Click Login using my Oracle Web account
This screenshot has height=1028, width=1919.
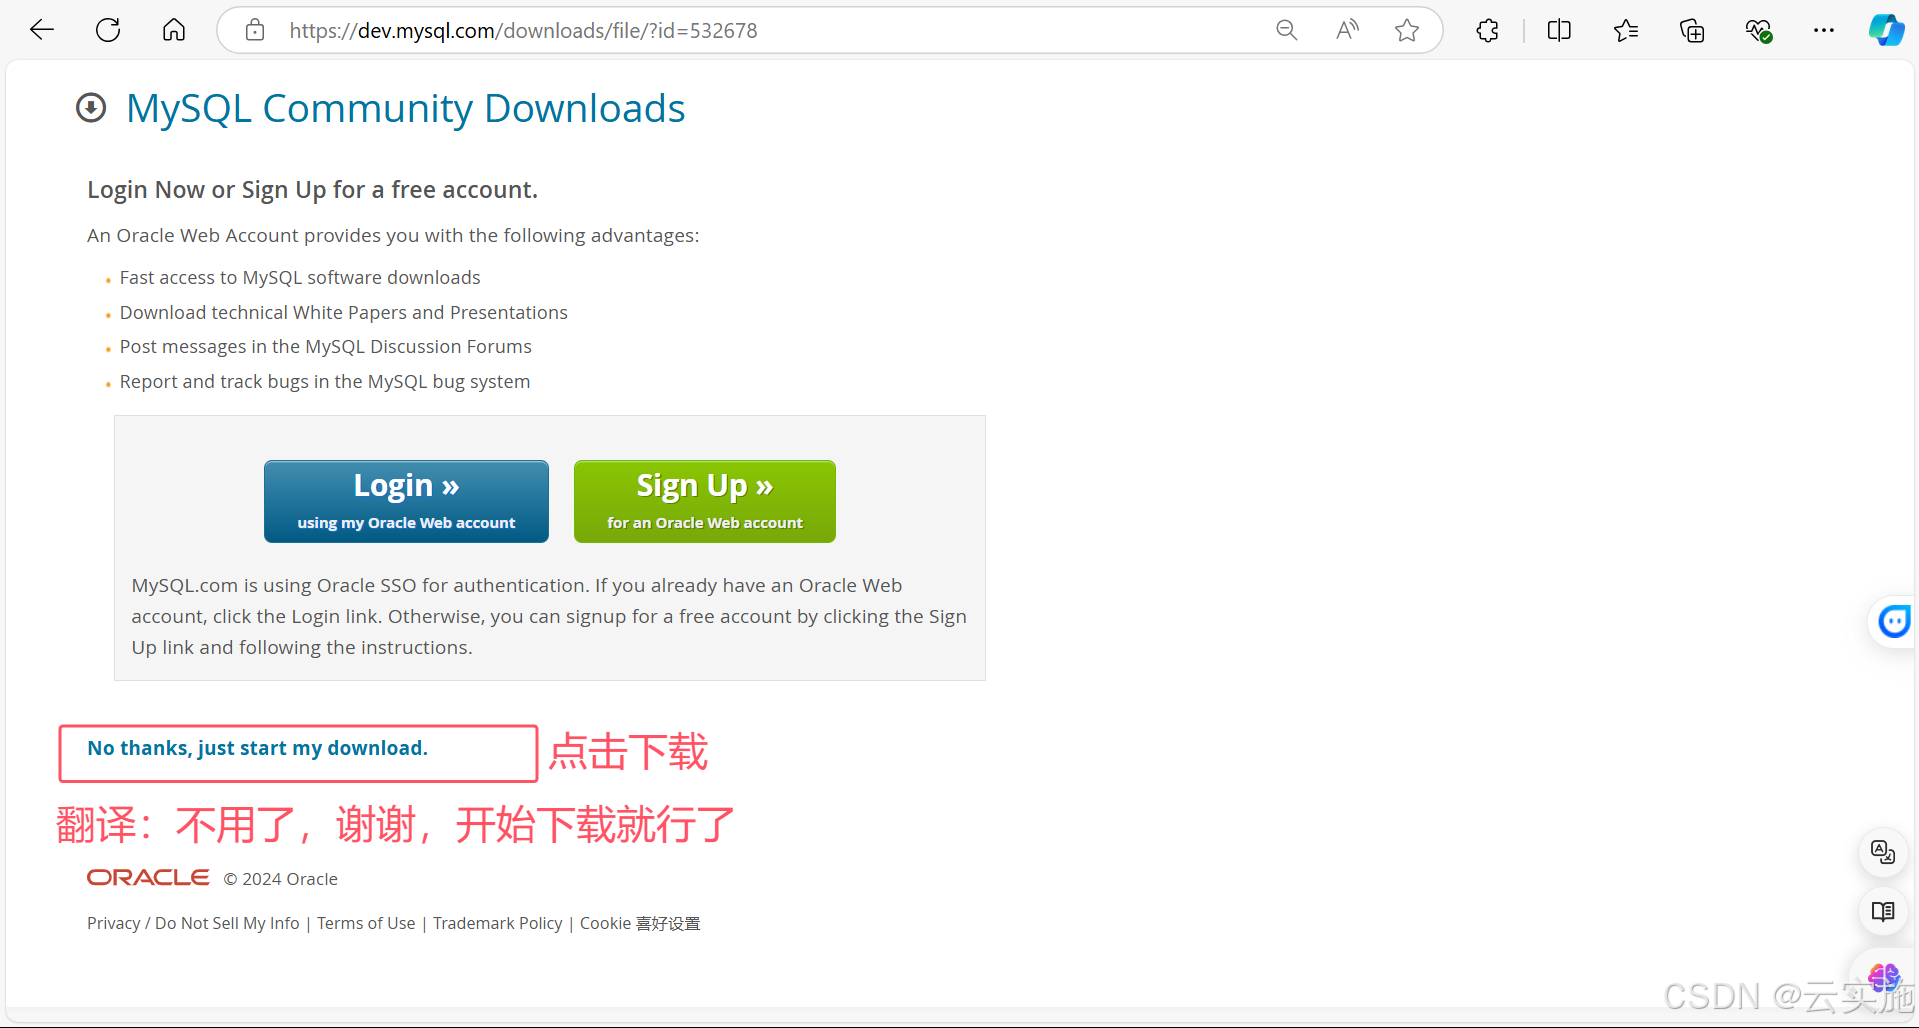pos(406,501)
